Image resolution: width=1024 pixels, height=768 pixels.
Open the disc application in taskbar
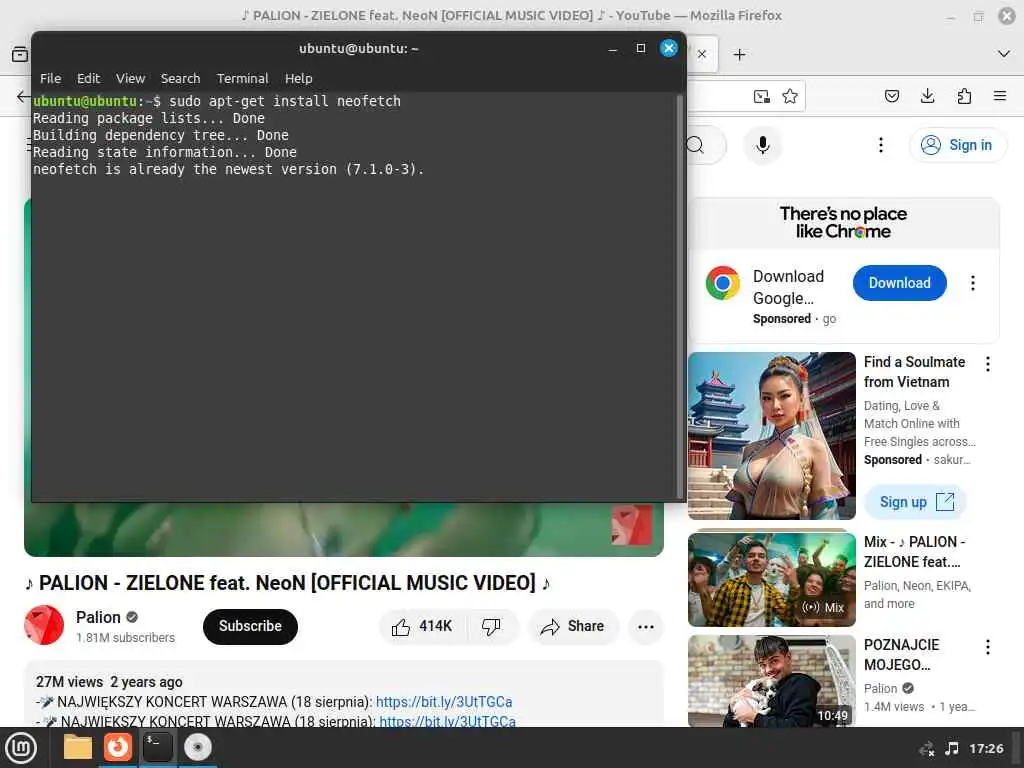tap(198, 747)
